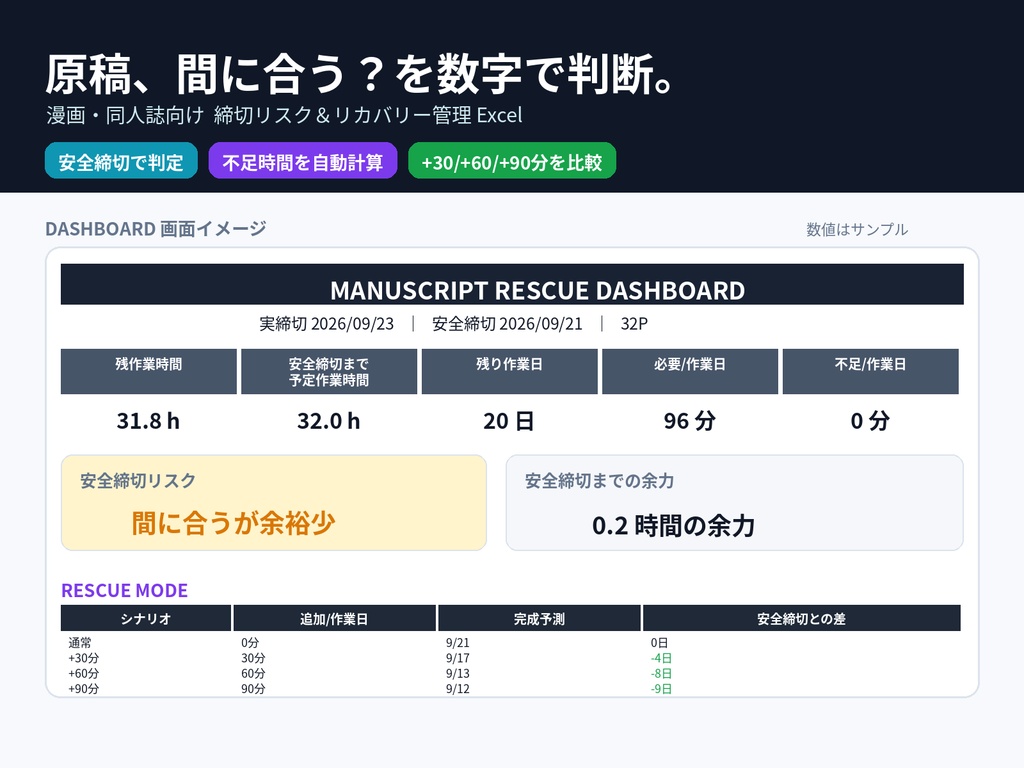Click the +30/+60/+90分を比較 badge

point(512,161)
